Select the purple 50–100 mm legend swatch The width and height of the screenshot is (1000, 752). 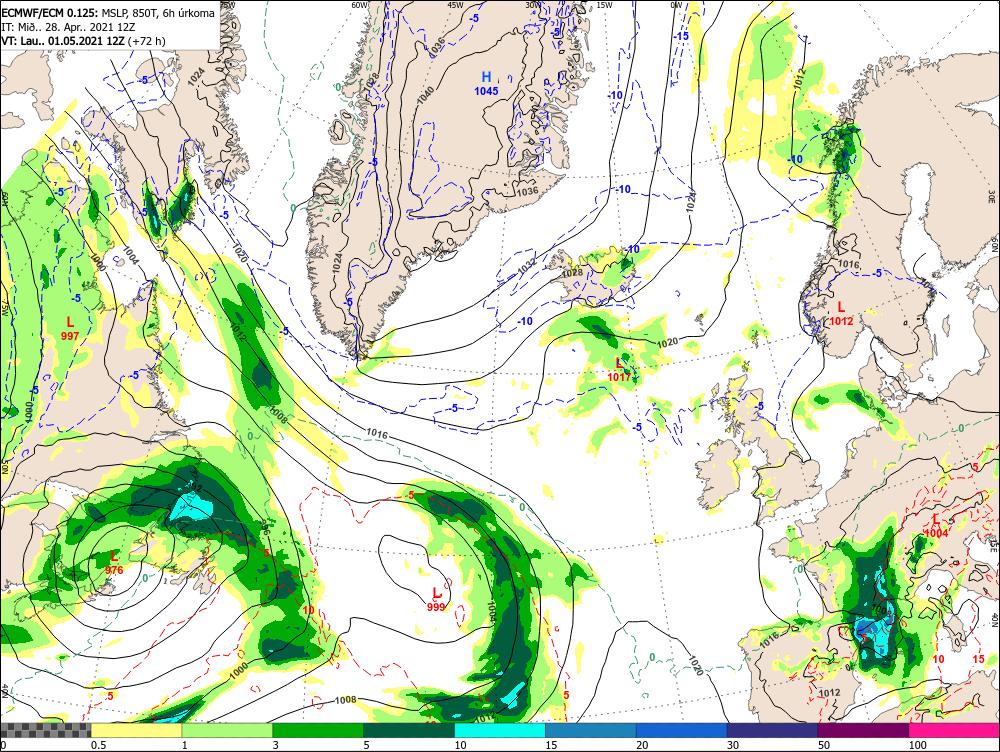pos(864,730)
